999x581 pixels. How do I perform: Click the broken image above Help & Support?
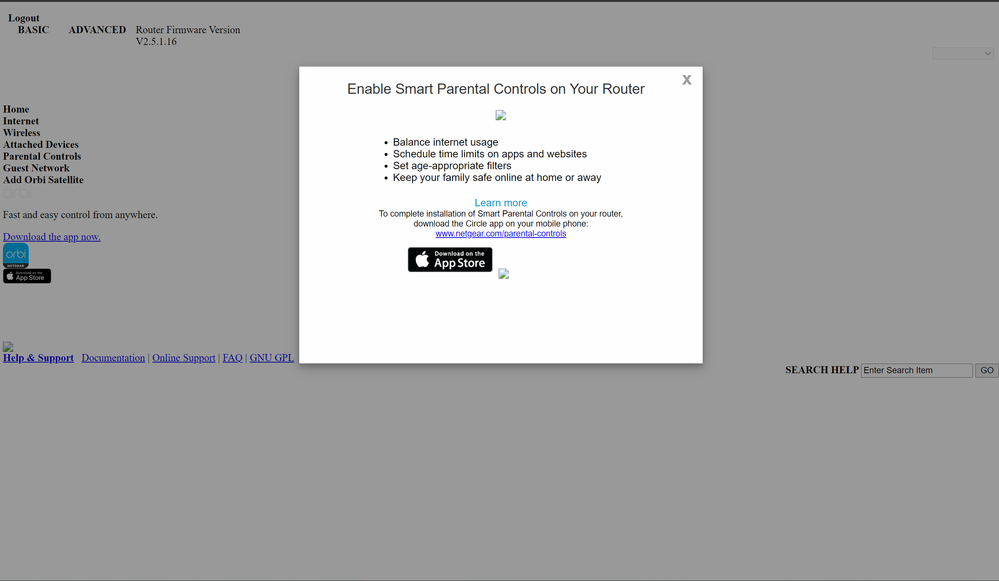[8, 347]
